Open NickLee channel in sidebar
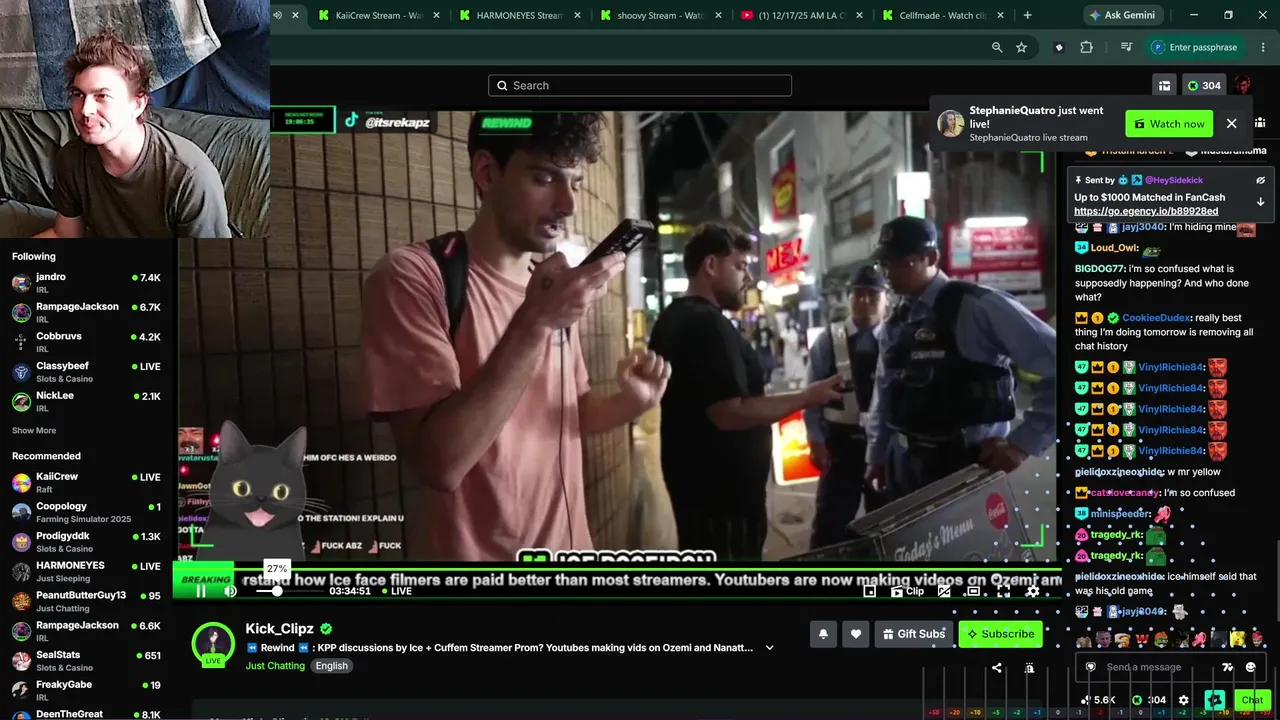The height and width of the screenshot is (720, 1280). [x=86, y=401]
